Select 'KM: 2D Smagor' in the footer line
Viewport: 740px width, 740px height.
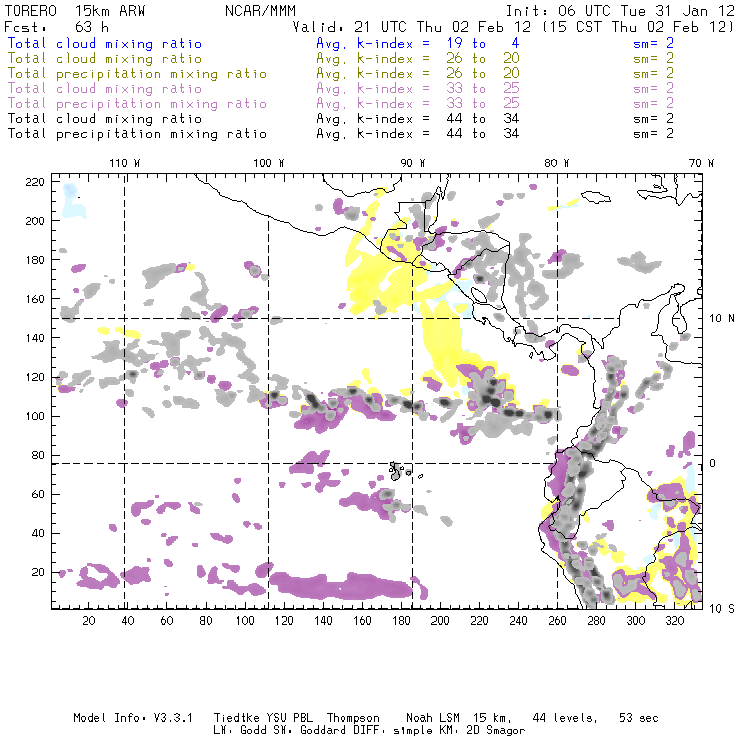482,730
